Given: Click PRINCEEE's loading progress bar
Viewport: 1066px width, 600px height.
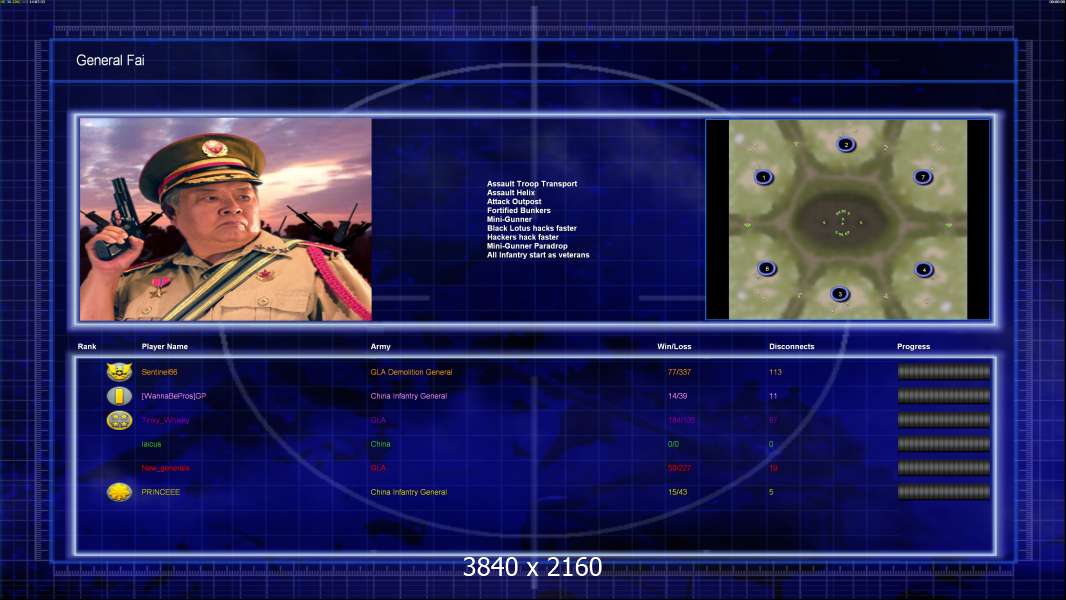Looking at the screenshot, I should [944, 492].
